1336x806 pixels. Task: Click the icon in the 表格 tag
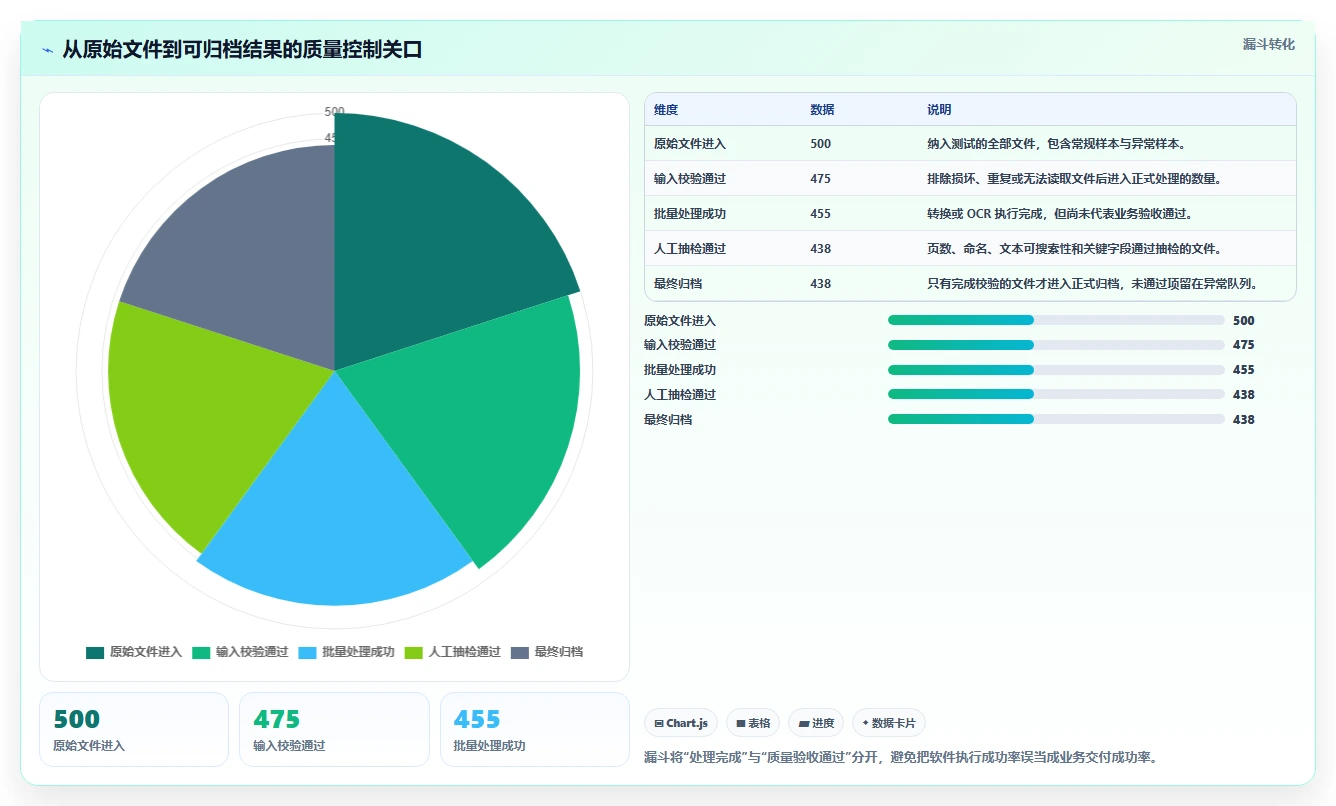[741, 723]
